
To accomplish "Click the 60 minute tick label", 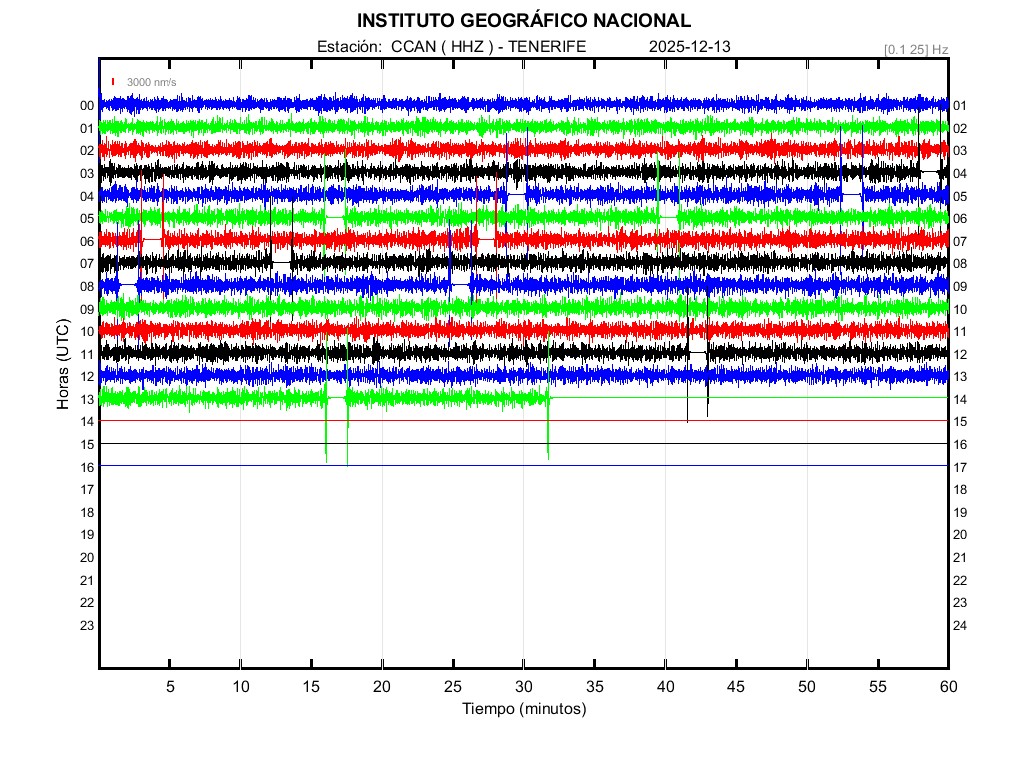I will 948,686.
